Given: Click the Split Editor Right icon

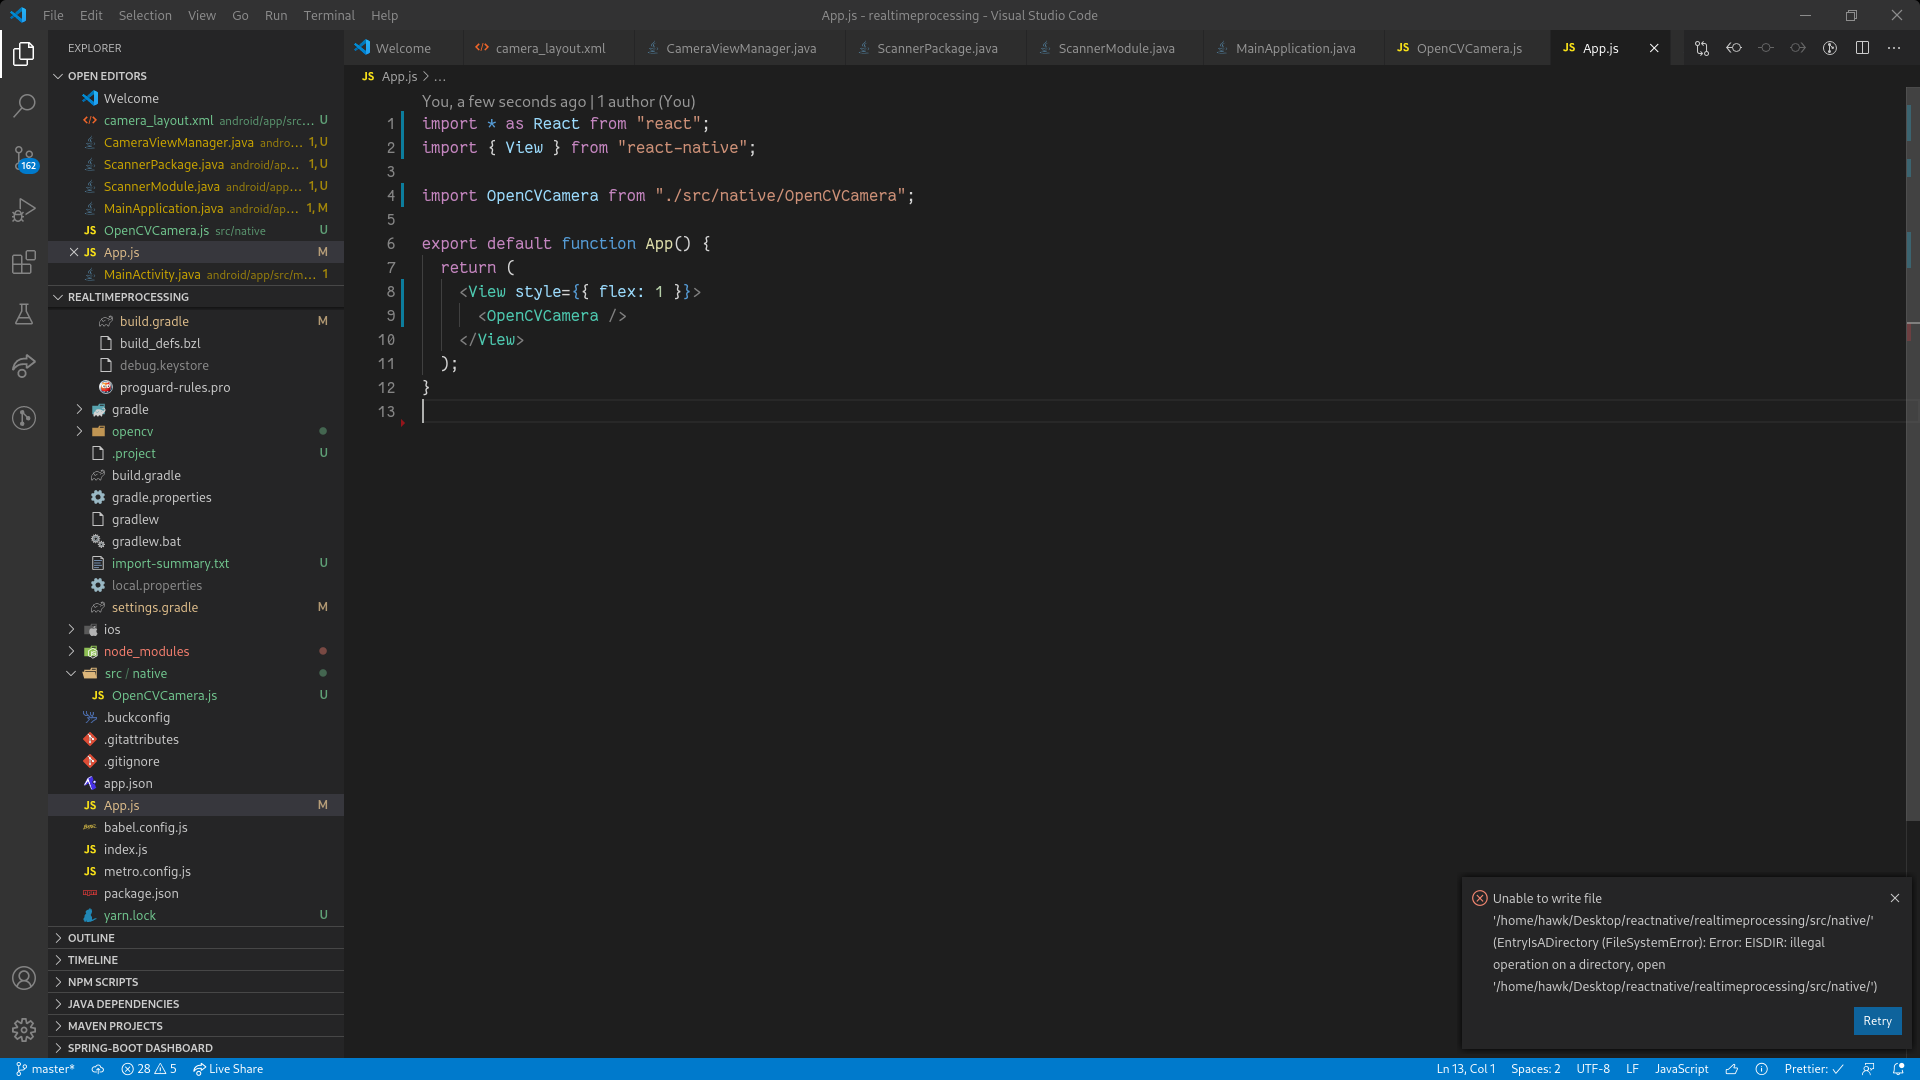Looking at the screenshot, I should [x=1862, y=48].
